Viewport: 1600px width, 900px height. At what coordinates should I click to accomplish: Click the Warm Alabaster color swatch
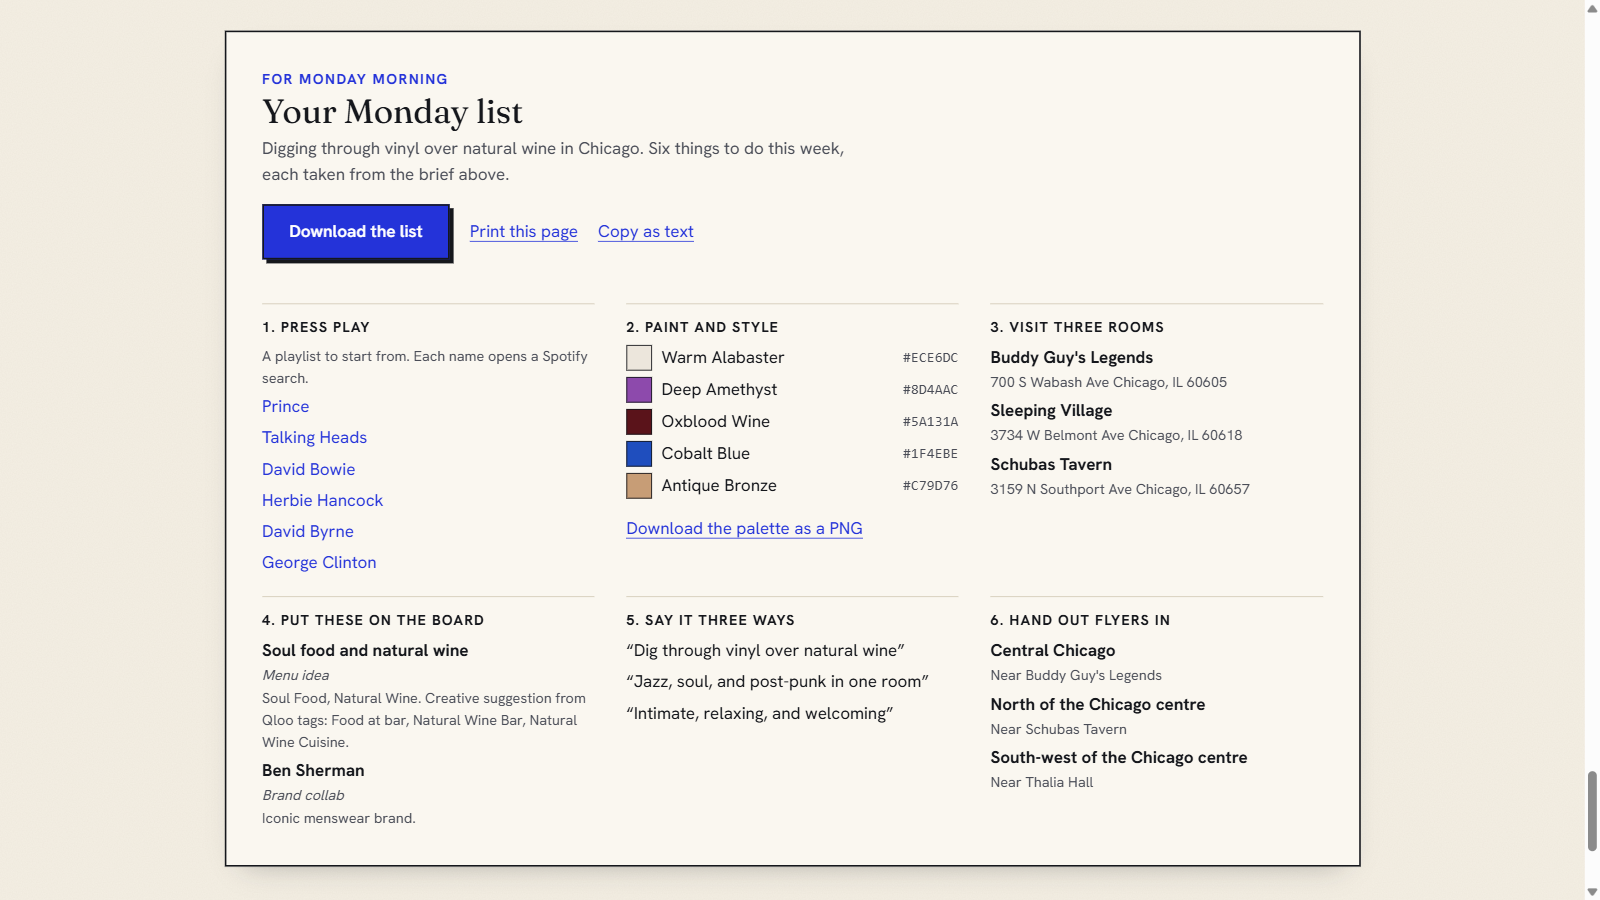click(x=639, y=358)
